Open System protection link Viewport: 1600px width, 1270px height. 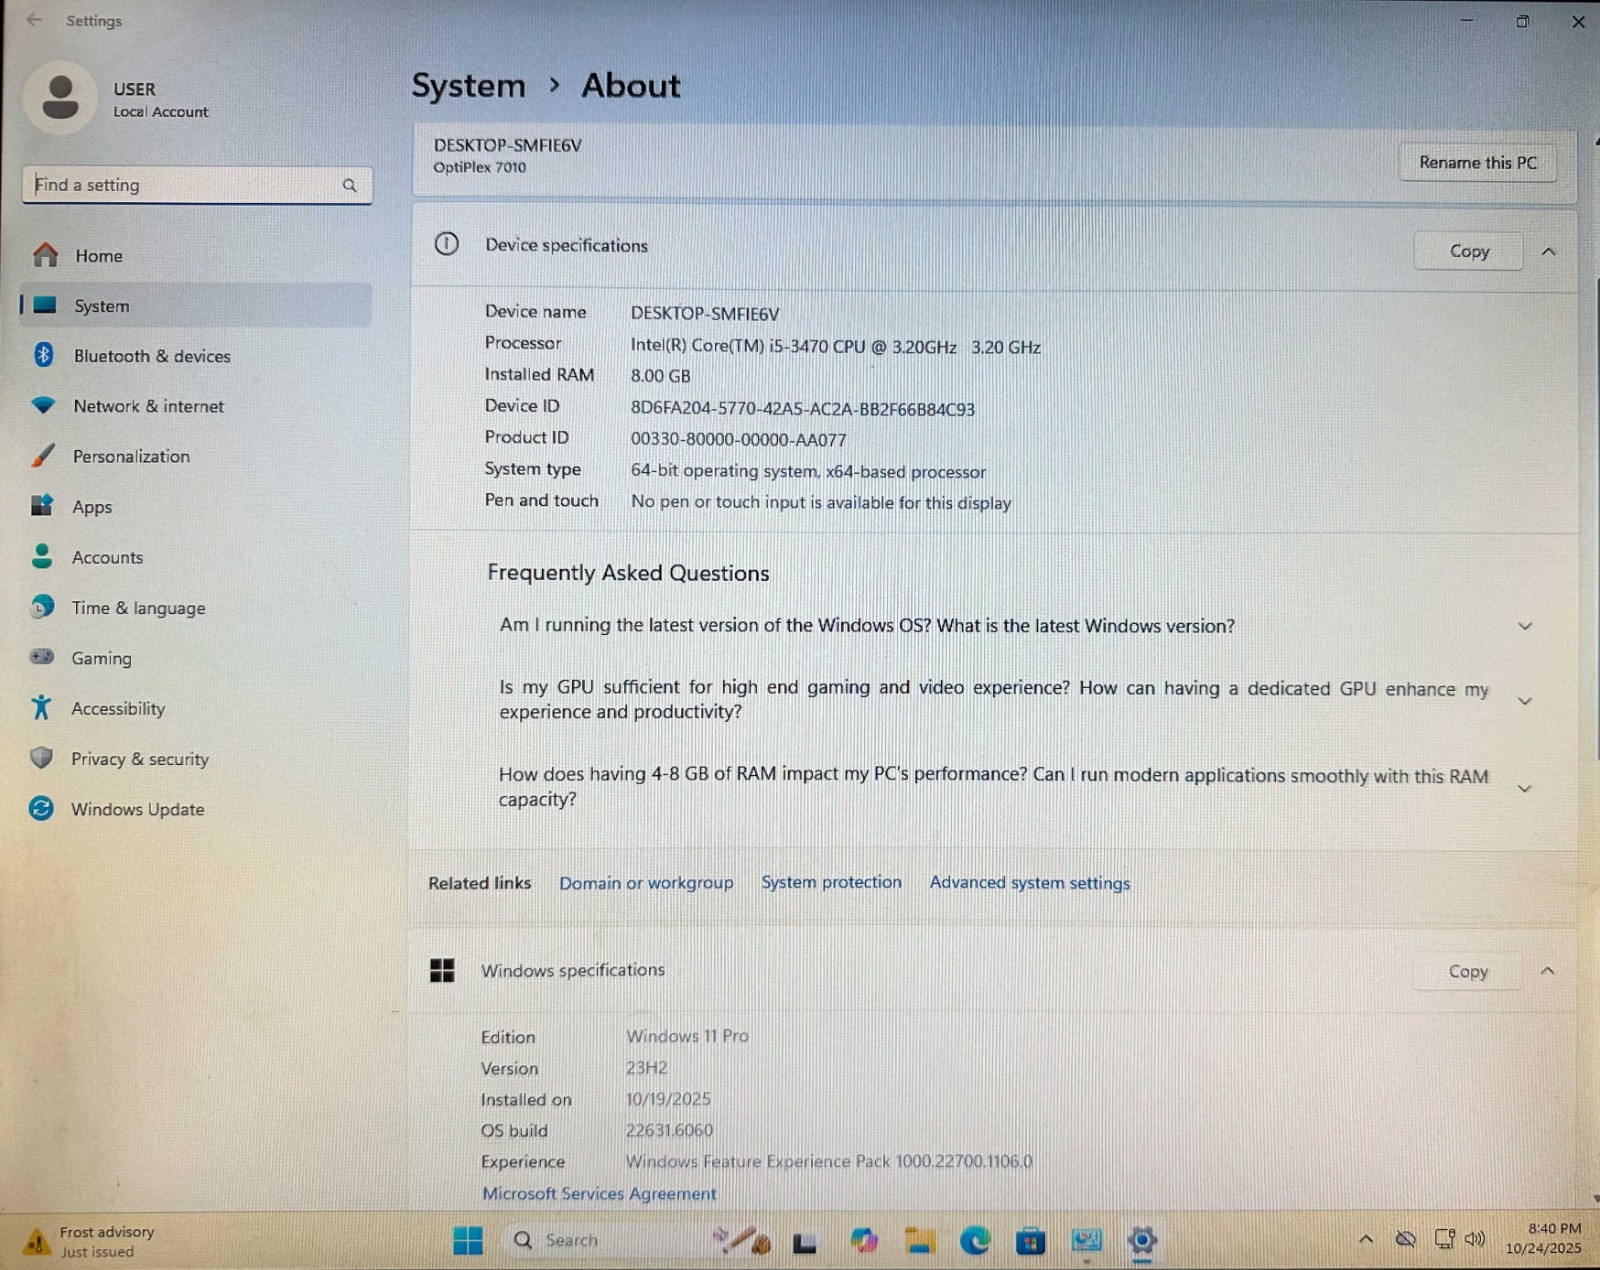pyautogui.click(x=831, y=882)
